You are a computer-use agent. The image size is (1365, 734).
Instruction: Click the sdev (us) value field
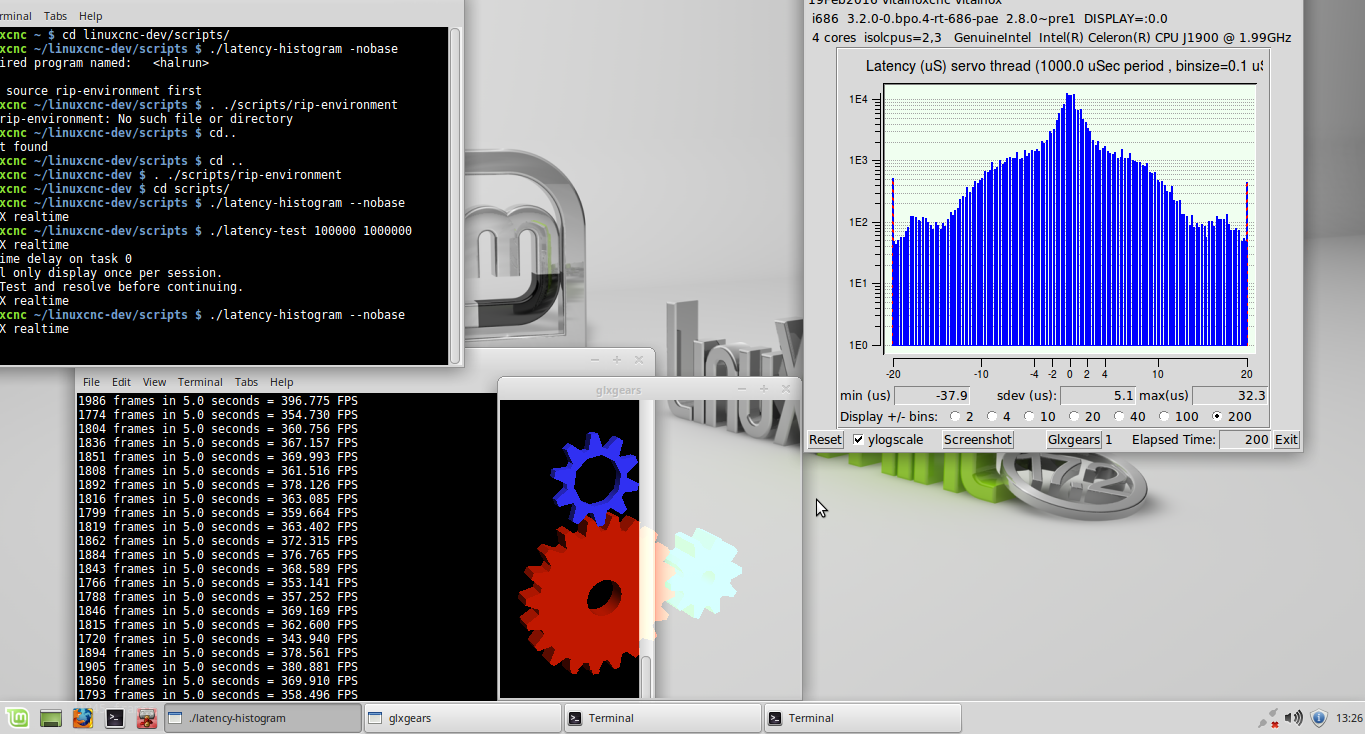click(x=1098, y=396)
